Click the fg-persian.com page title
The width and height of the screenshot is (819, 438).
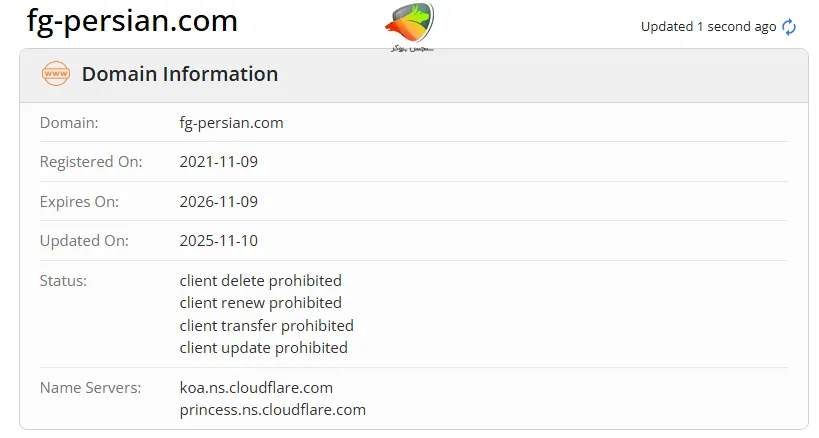click(x=132, y=21)
